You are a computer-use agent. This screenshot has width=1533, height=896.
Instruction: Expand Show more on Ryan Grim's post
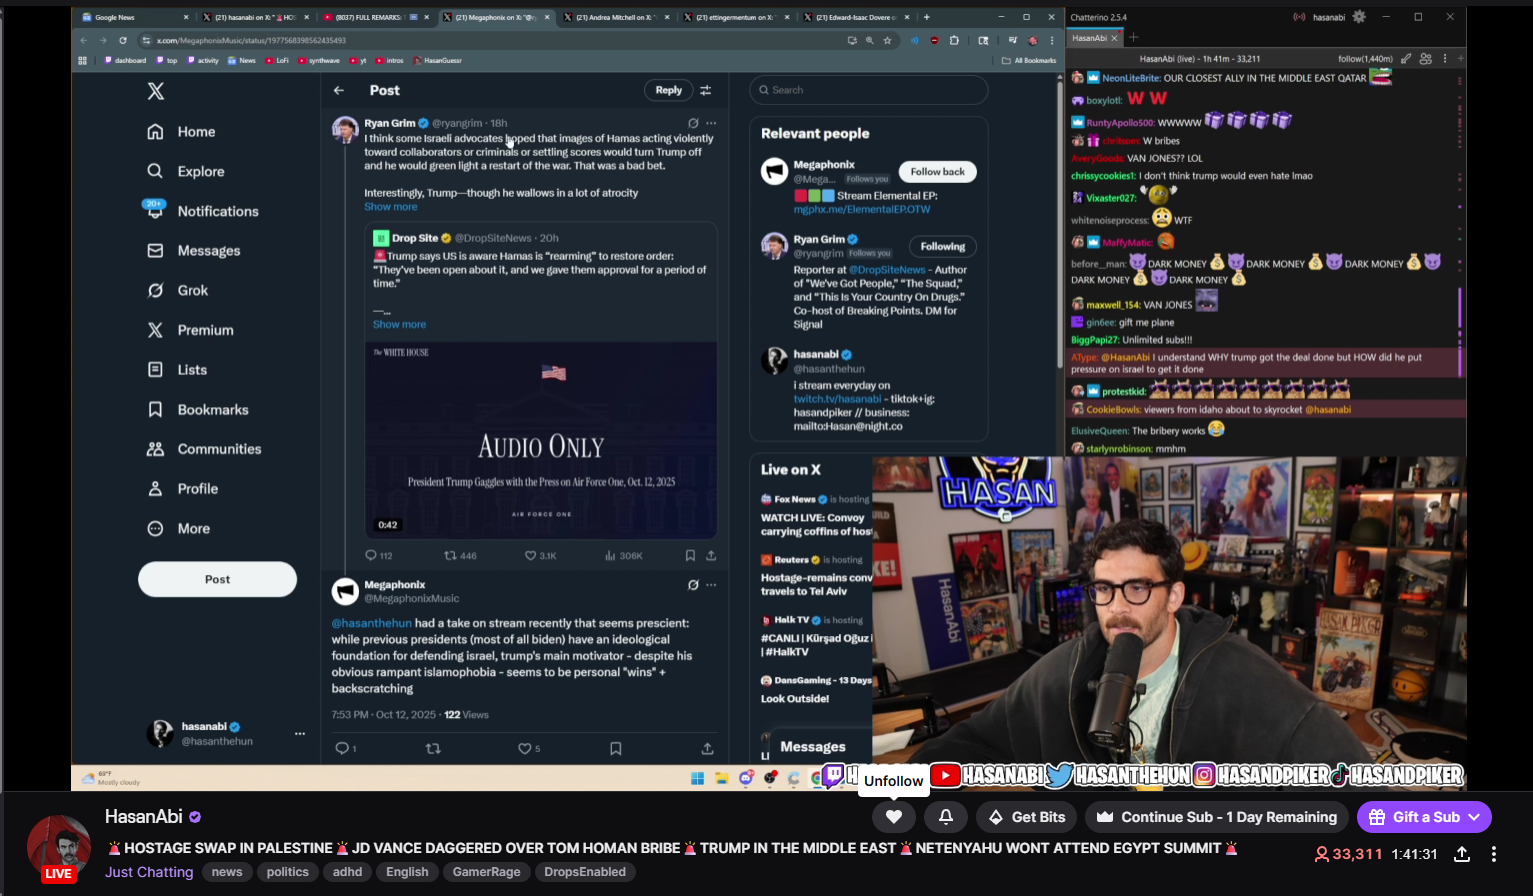(391, 207)
